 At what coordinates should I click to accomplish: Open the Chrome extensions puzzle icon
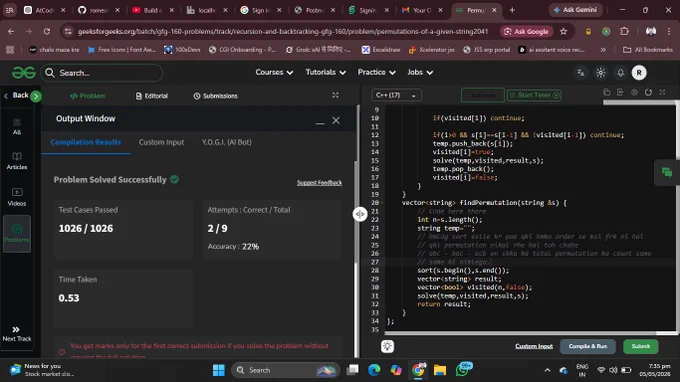(x=624, y=31)
